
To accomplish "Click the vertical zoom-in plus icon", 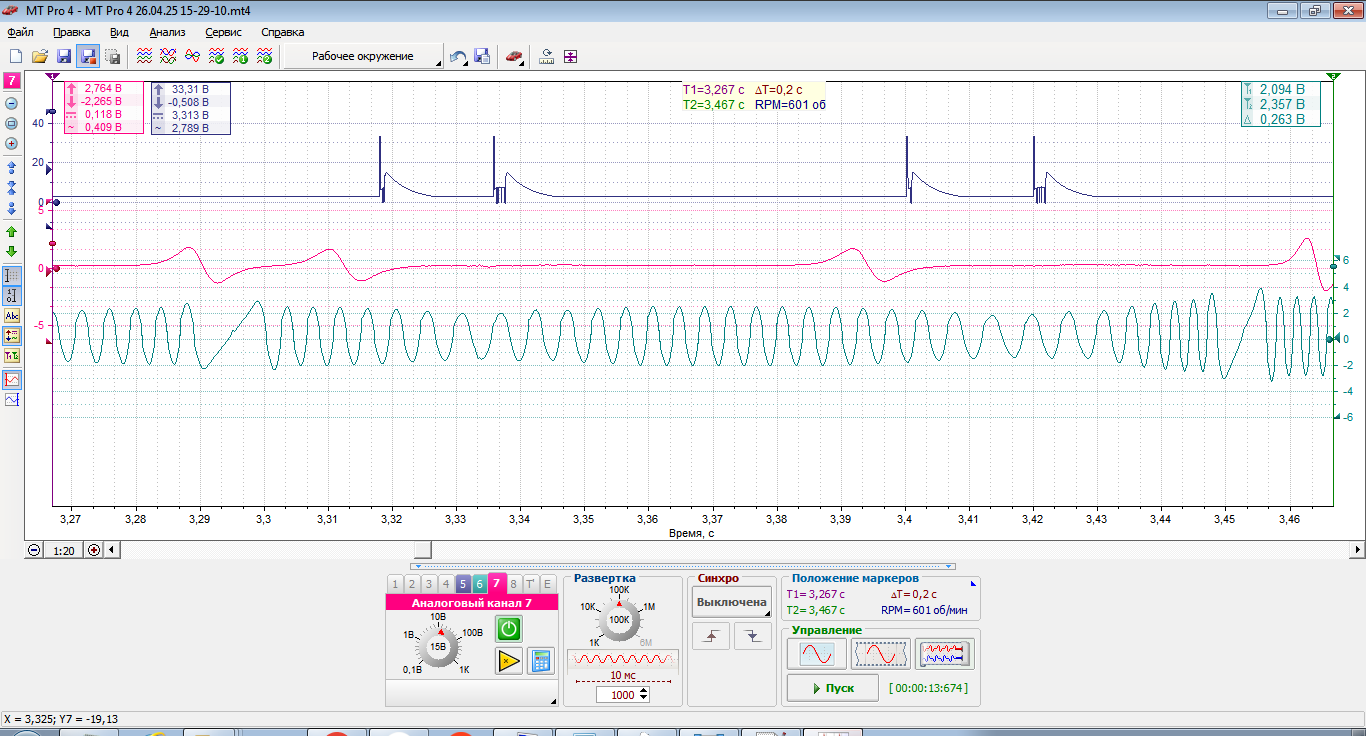I will pos(12,143).
